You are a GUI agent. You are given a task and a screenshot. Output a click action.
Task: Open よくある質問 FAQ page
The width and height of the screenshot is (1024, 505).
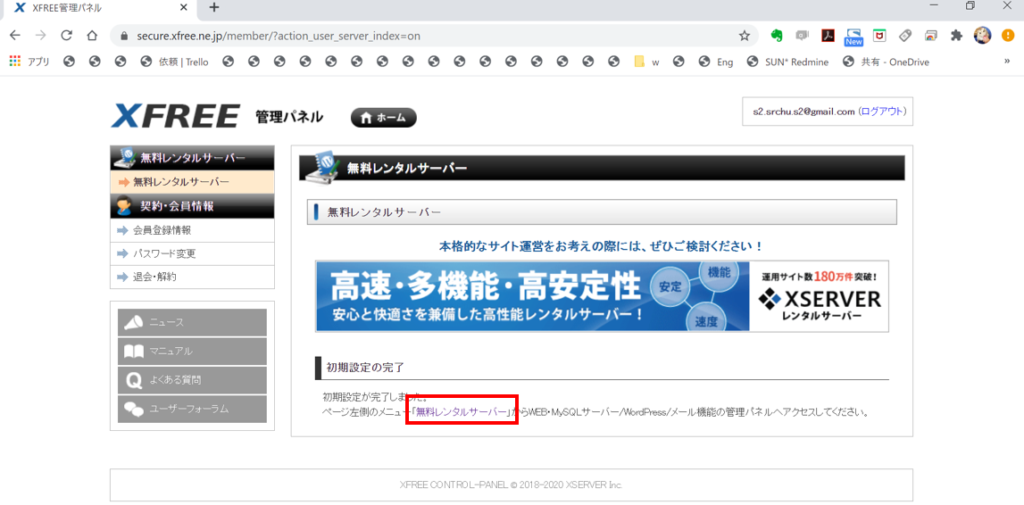[x=190, y=380]
